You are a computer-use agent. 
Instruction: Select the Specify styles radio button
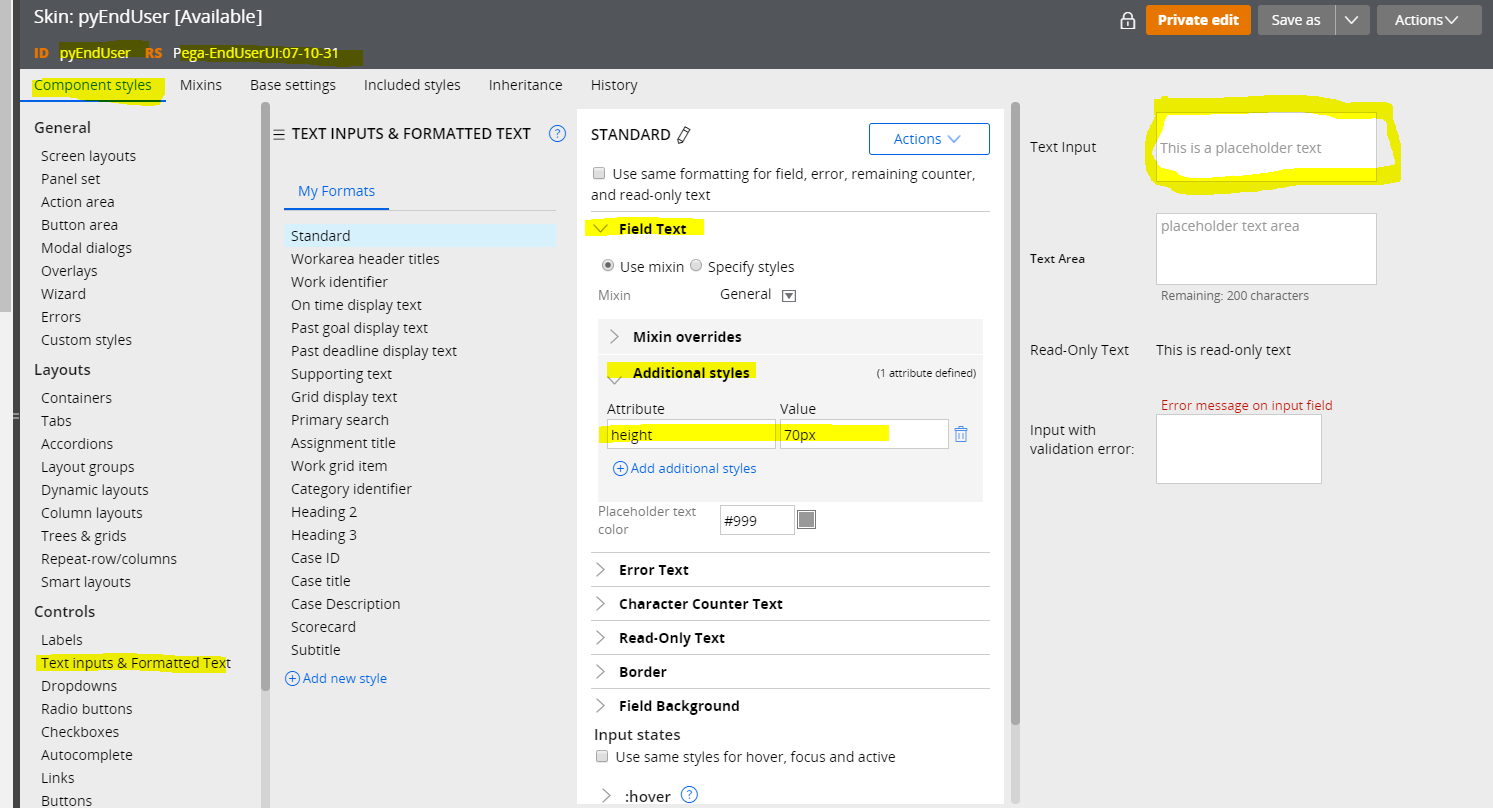[x=697, y=266]
